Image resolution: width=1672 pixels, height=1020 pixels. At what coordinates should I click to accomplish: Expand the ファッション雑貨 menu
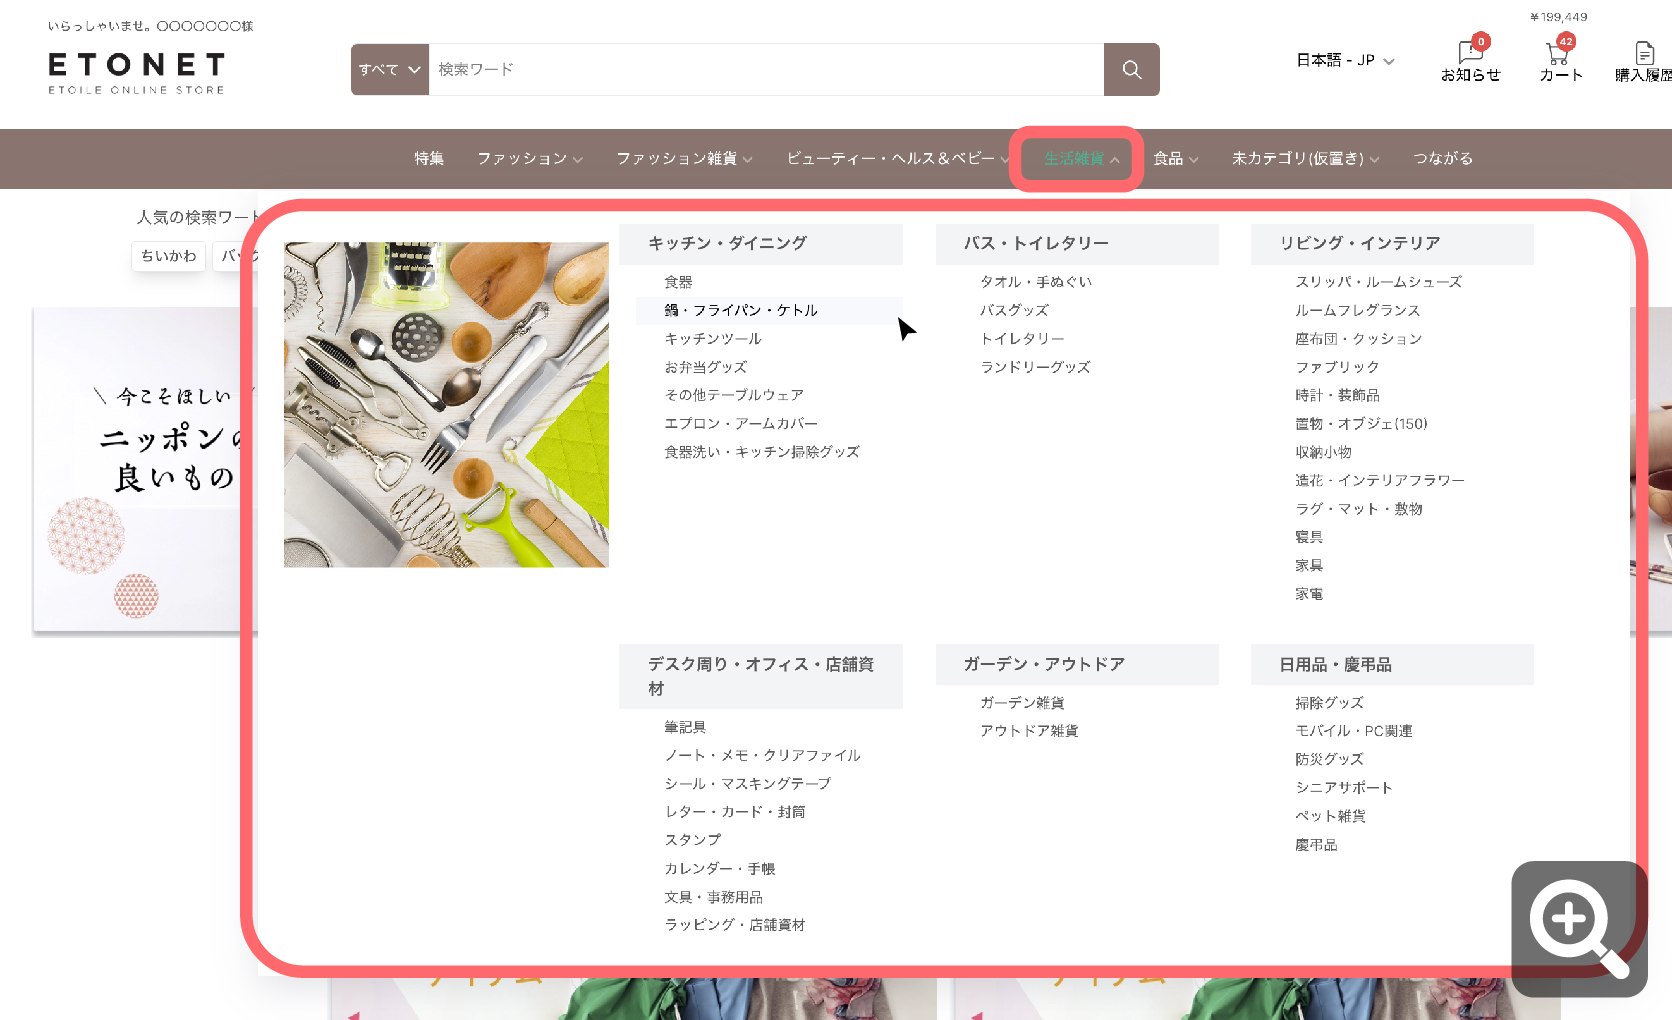pyautogui.click(x=685, y=158)
